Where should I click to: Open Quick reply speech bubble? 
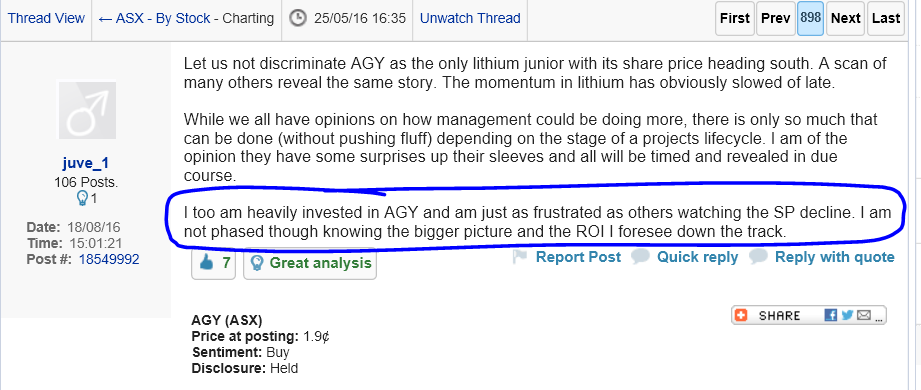click(640, 257)
